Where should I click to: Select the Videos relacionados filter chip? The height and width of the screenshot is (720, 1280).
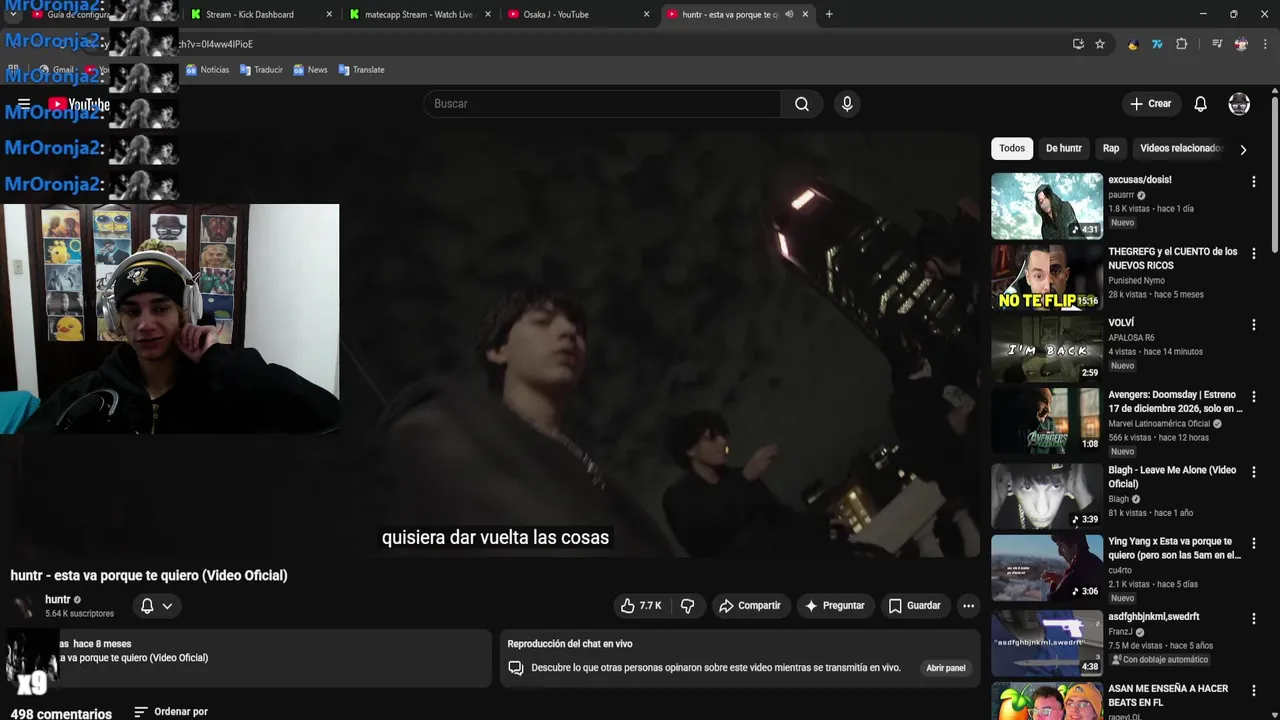1180,148
